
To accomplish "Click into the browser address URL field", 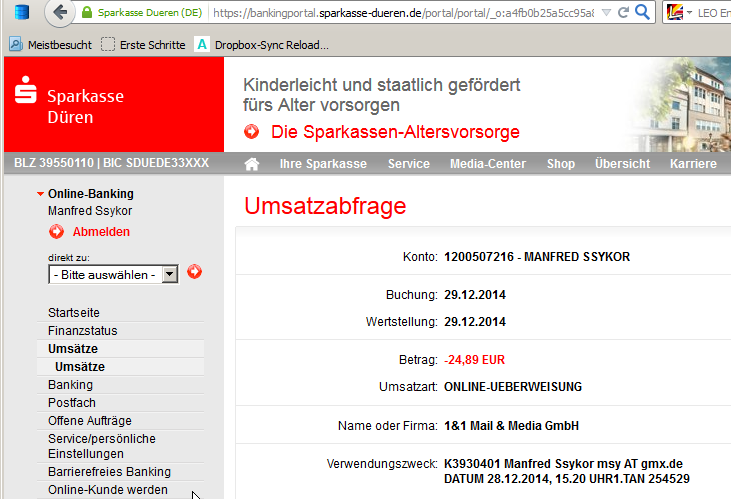I will (400, 14).
